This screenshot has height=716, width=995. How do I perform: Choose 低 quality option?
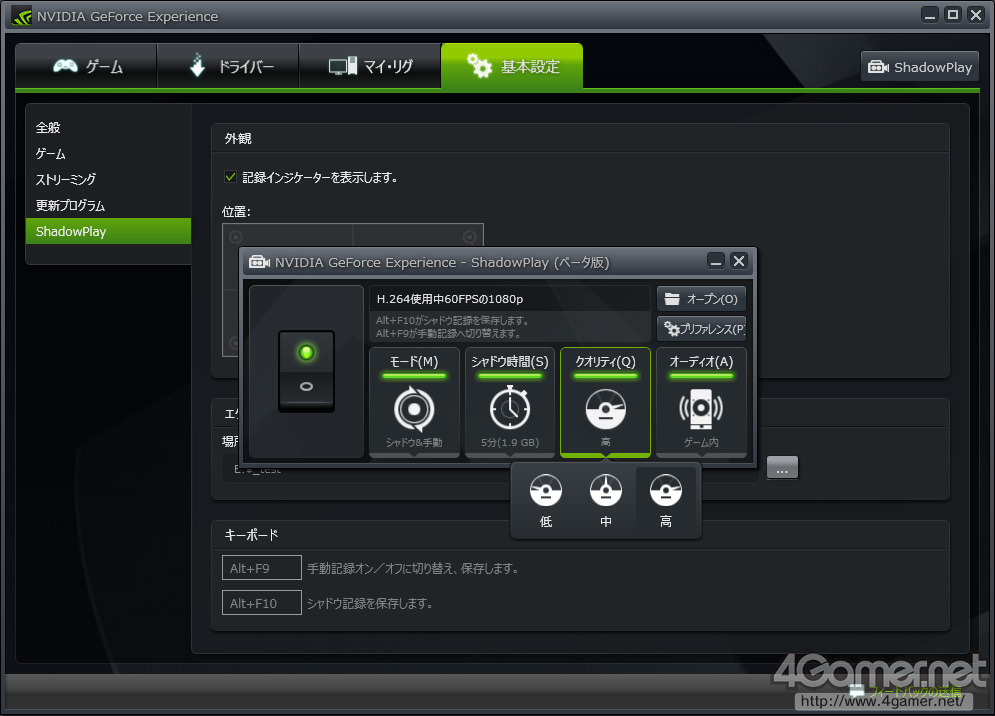coord(546,501)
